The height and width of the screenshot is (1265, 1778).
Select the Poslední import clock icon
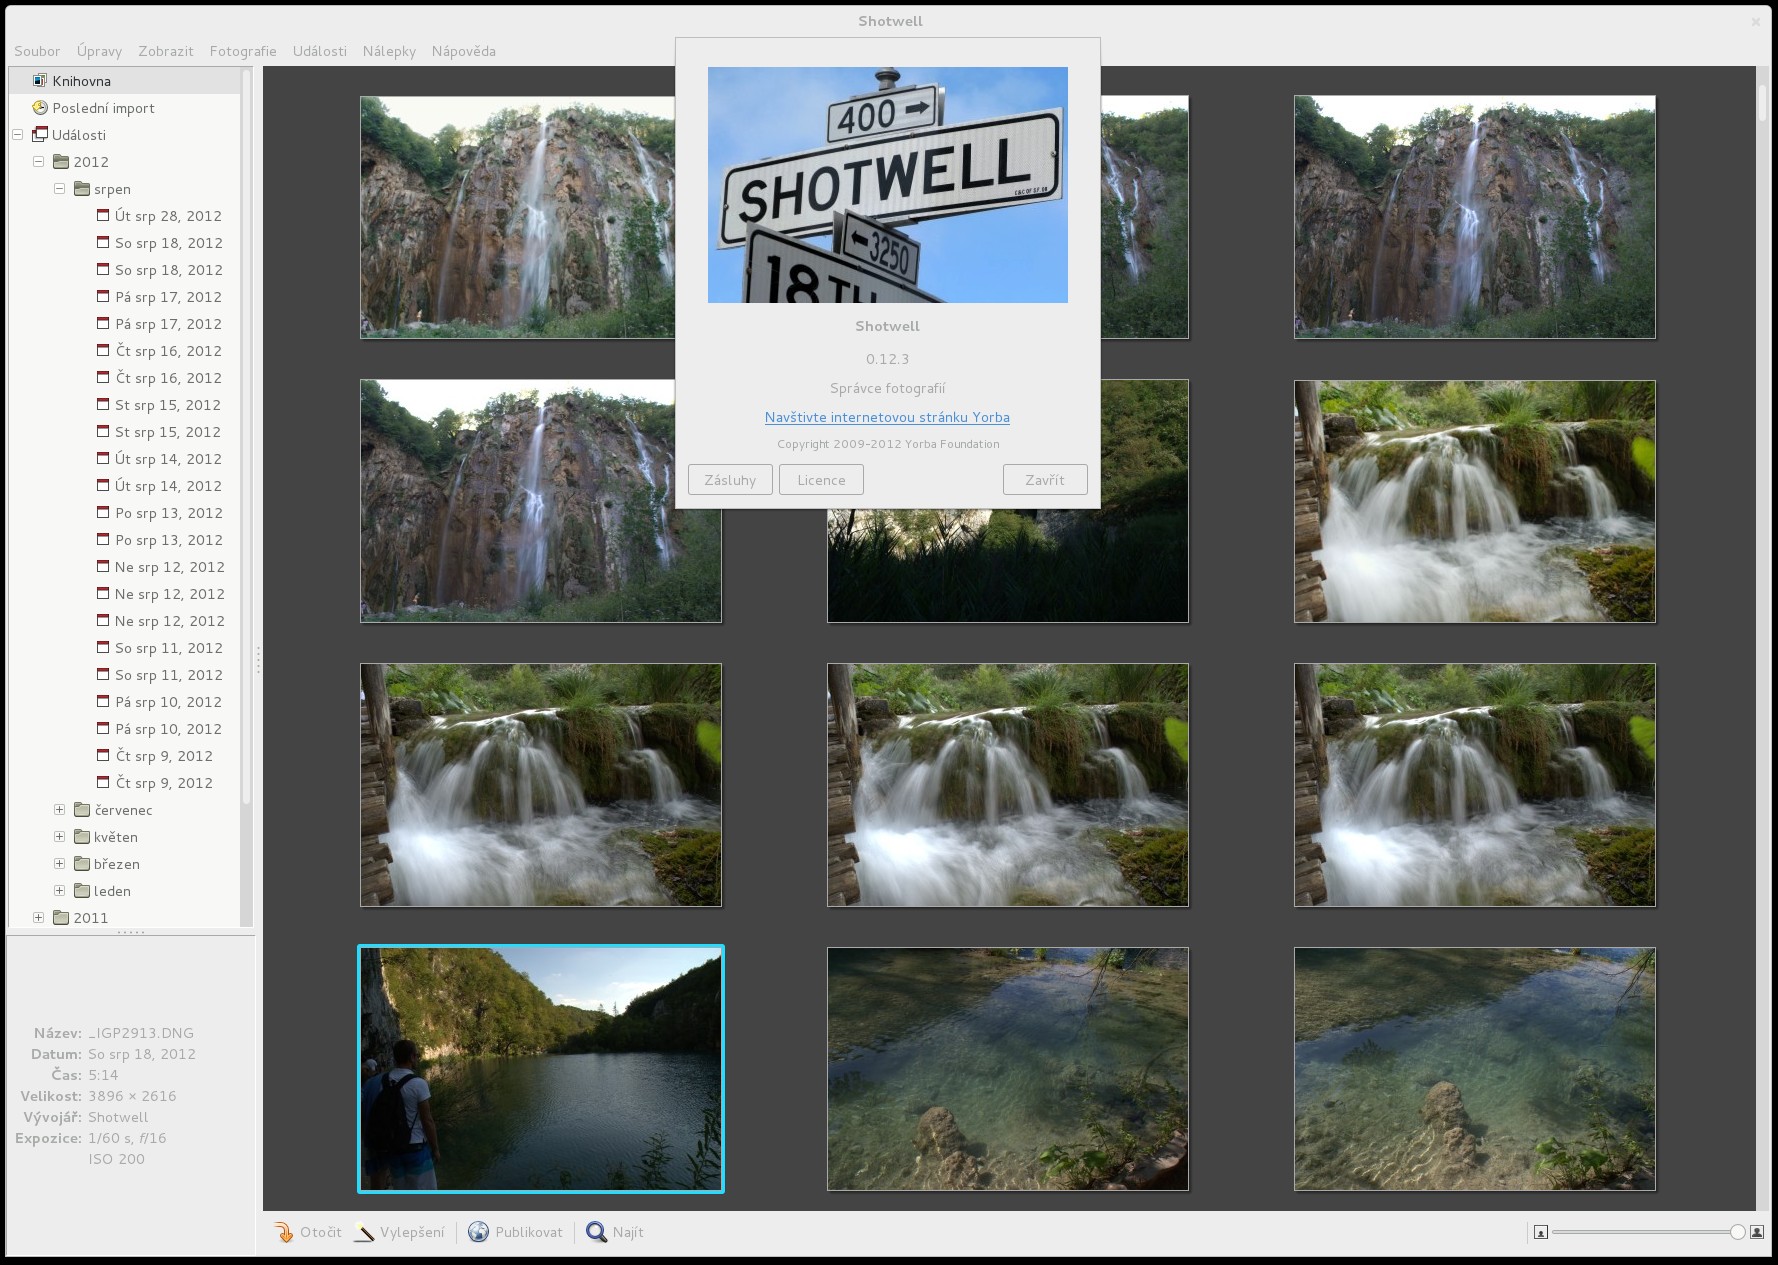point(40,107)
